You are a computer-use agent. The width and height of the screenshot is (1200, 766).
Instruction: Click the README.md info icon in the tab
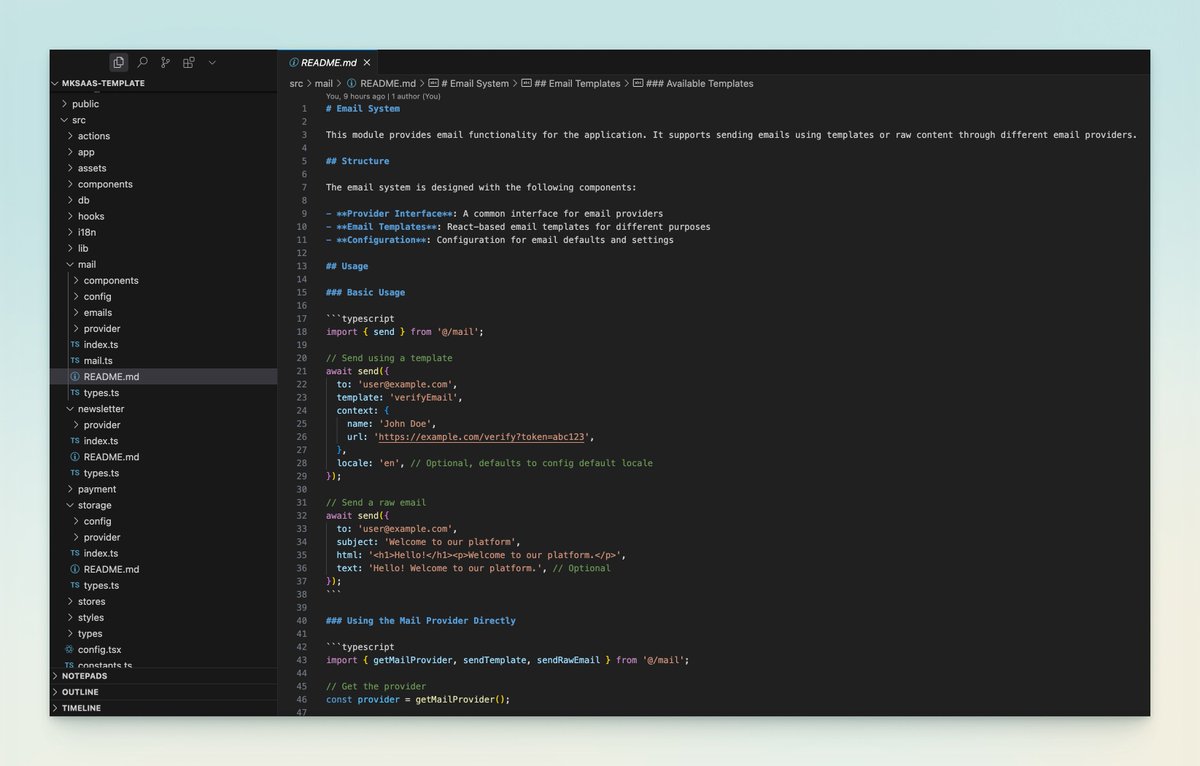coord(293,61)
